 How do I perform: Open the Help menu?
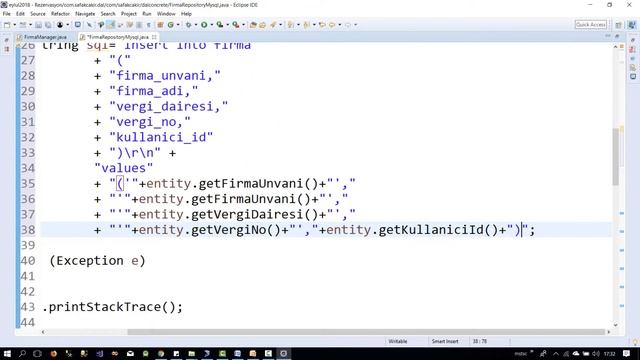[186, 14]
